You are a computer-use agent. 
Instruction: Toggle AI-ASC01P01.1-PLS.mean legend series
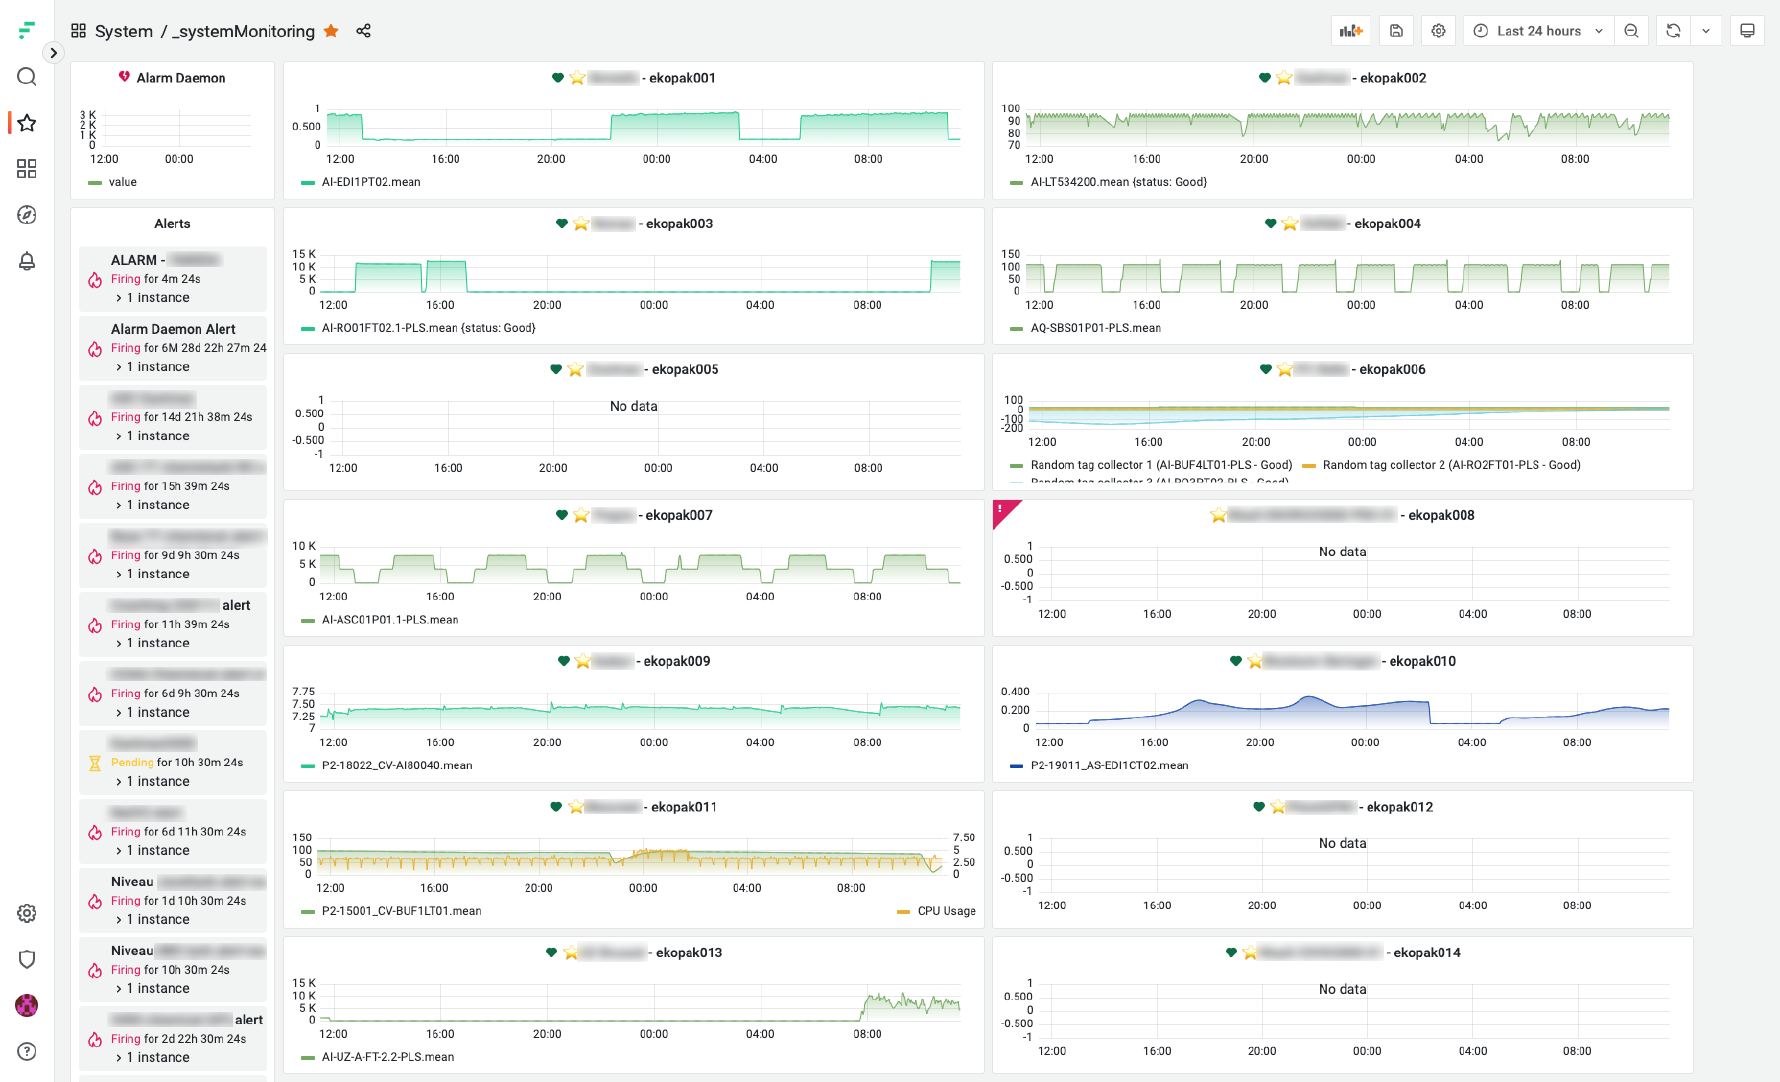coord(390,620)
